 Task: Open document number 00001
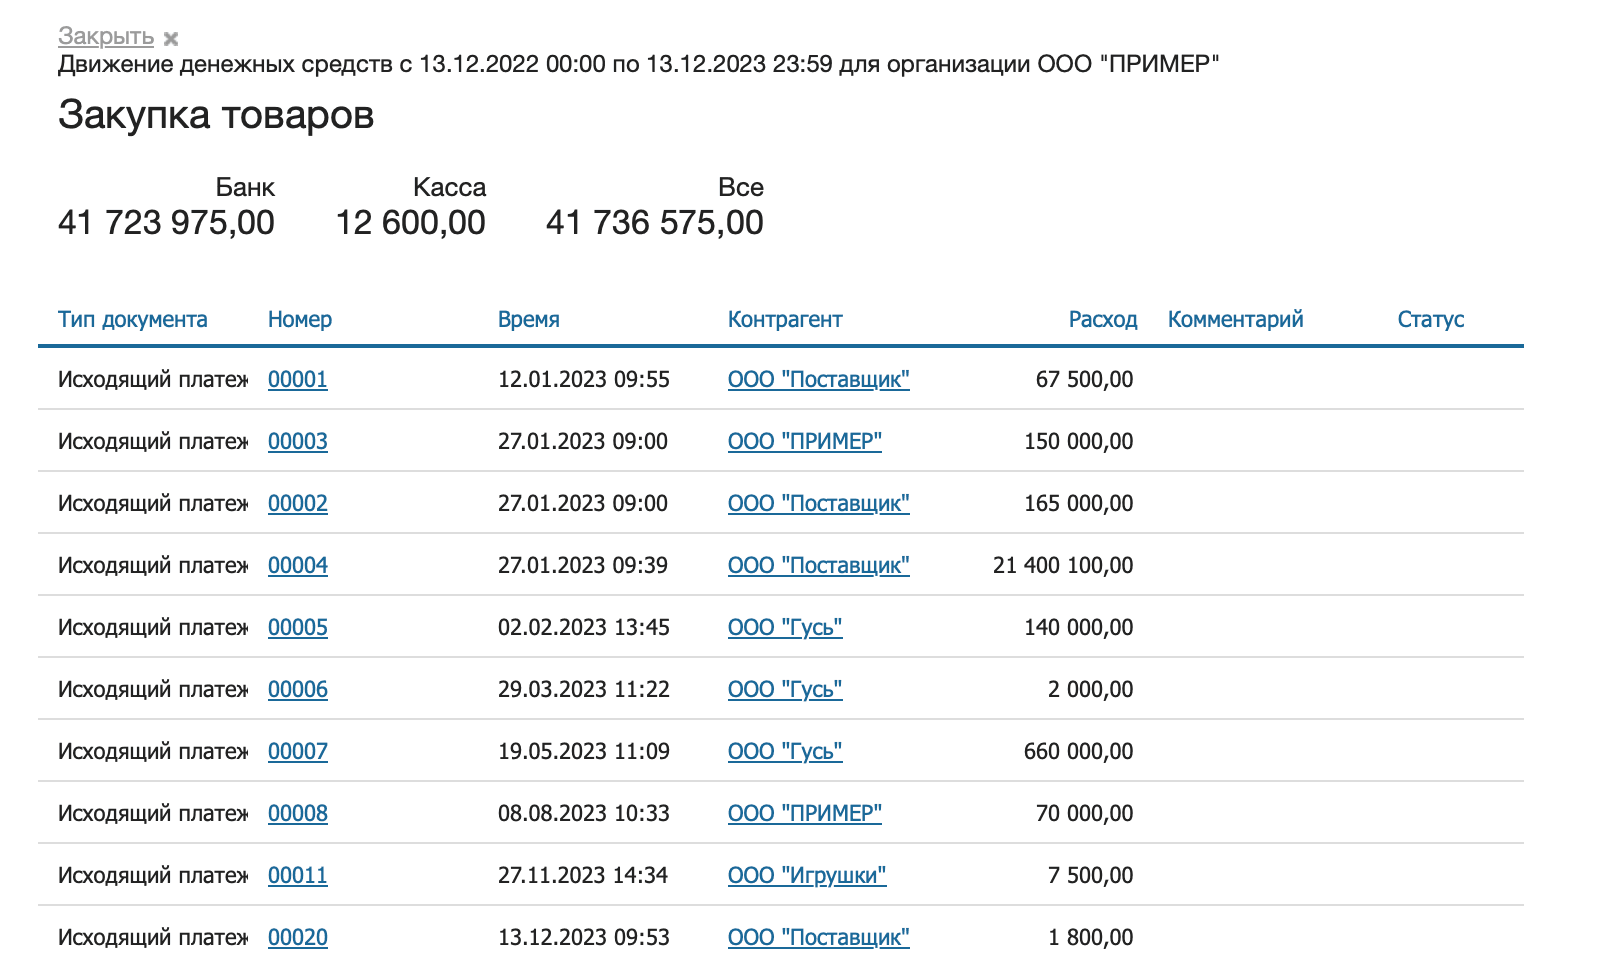pyautogui.click(x=297, y=379)
